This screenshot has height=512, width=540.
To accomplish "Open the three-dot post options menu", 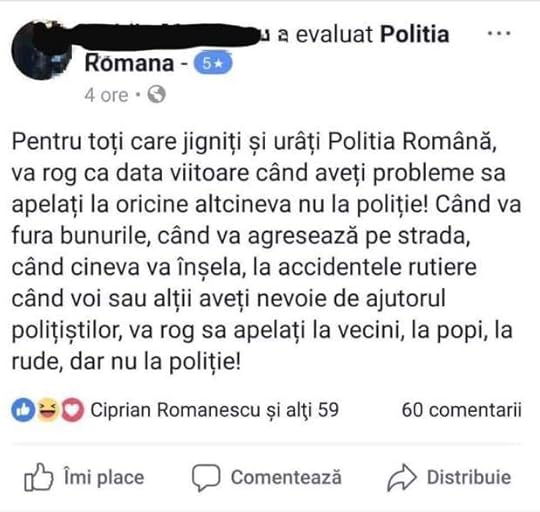I will pos(499,33).
